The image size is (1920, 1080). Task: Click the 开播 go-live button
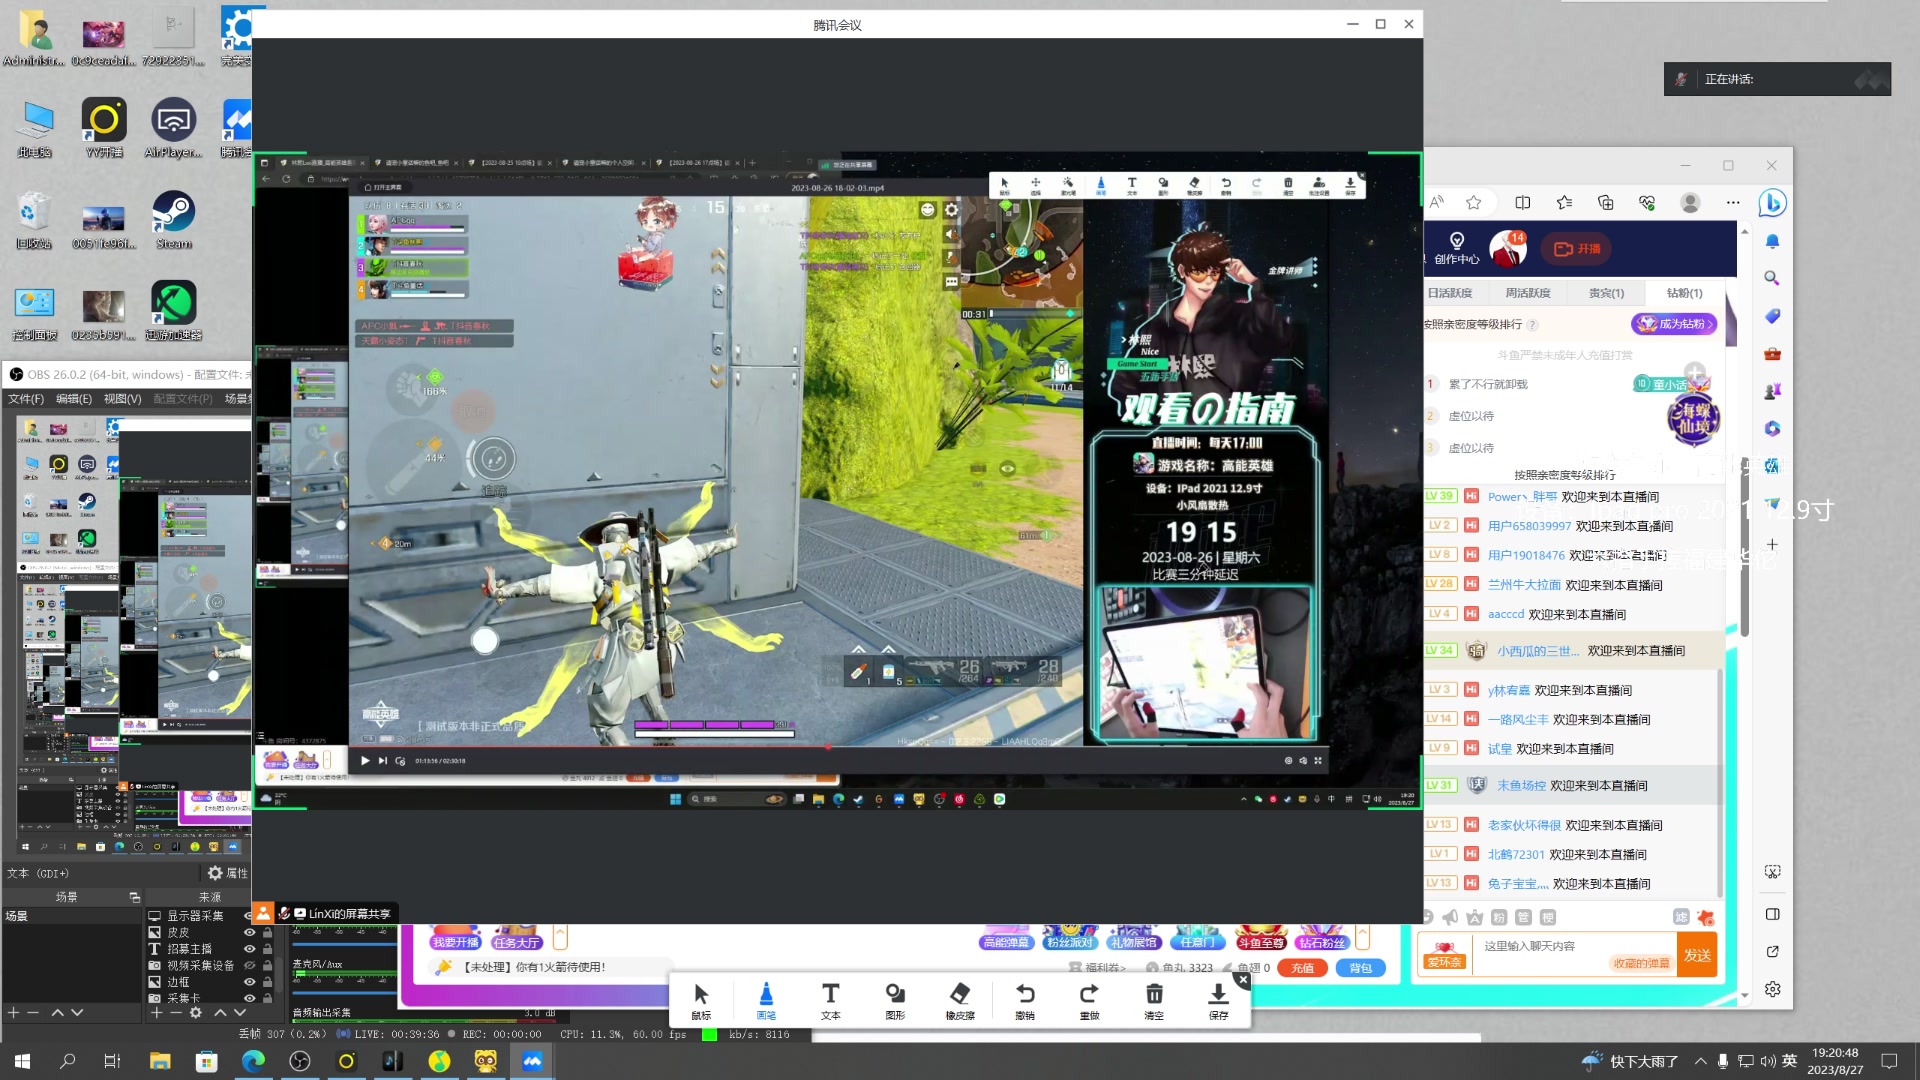coord(1577,249)
